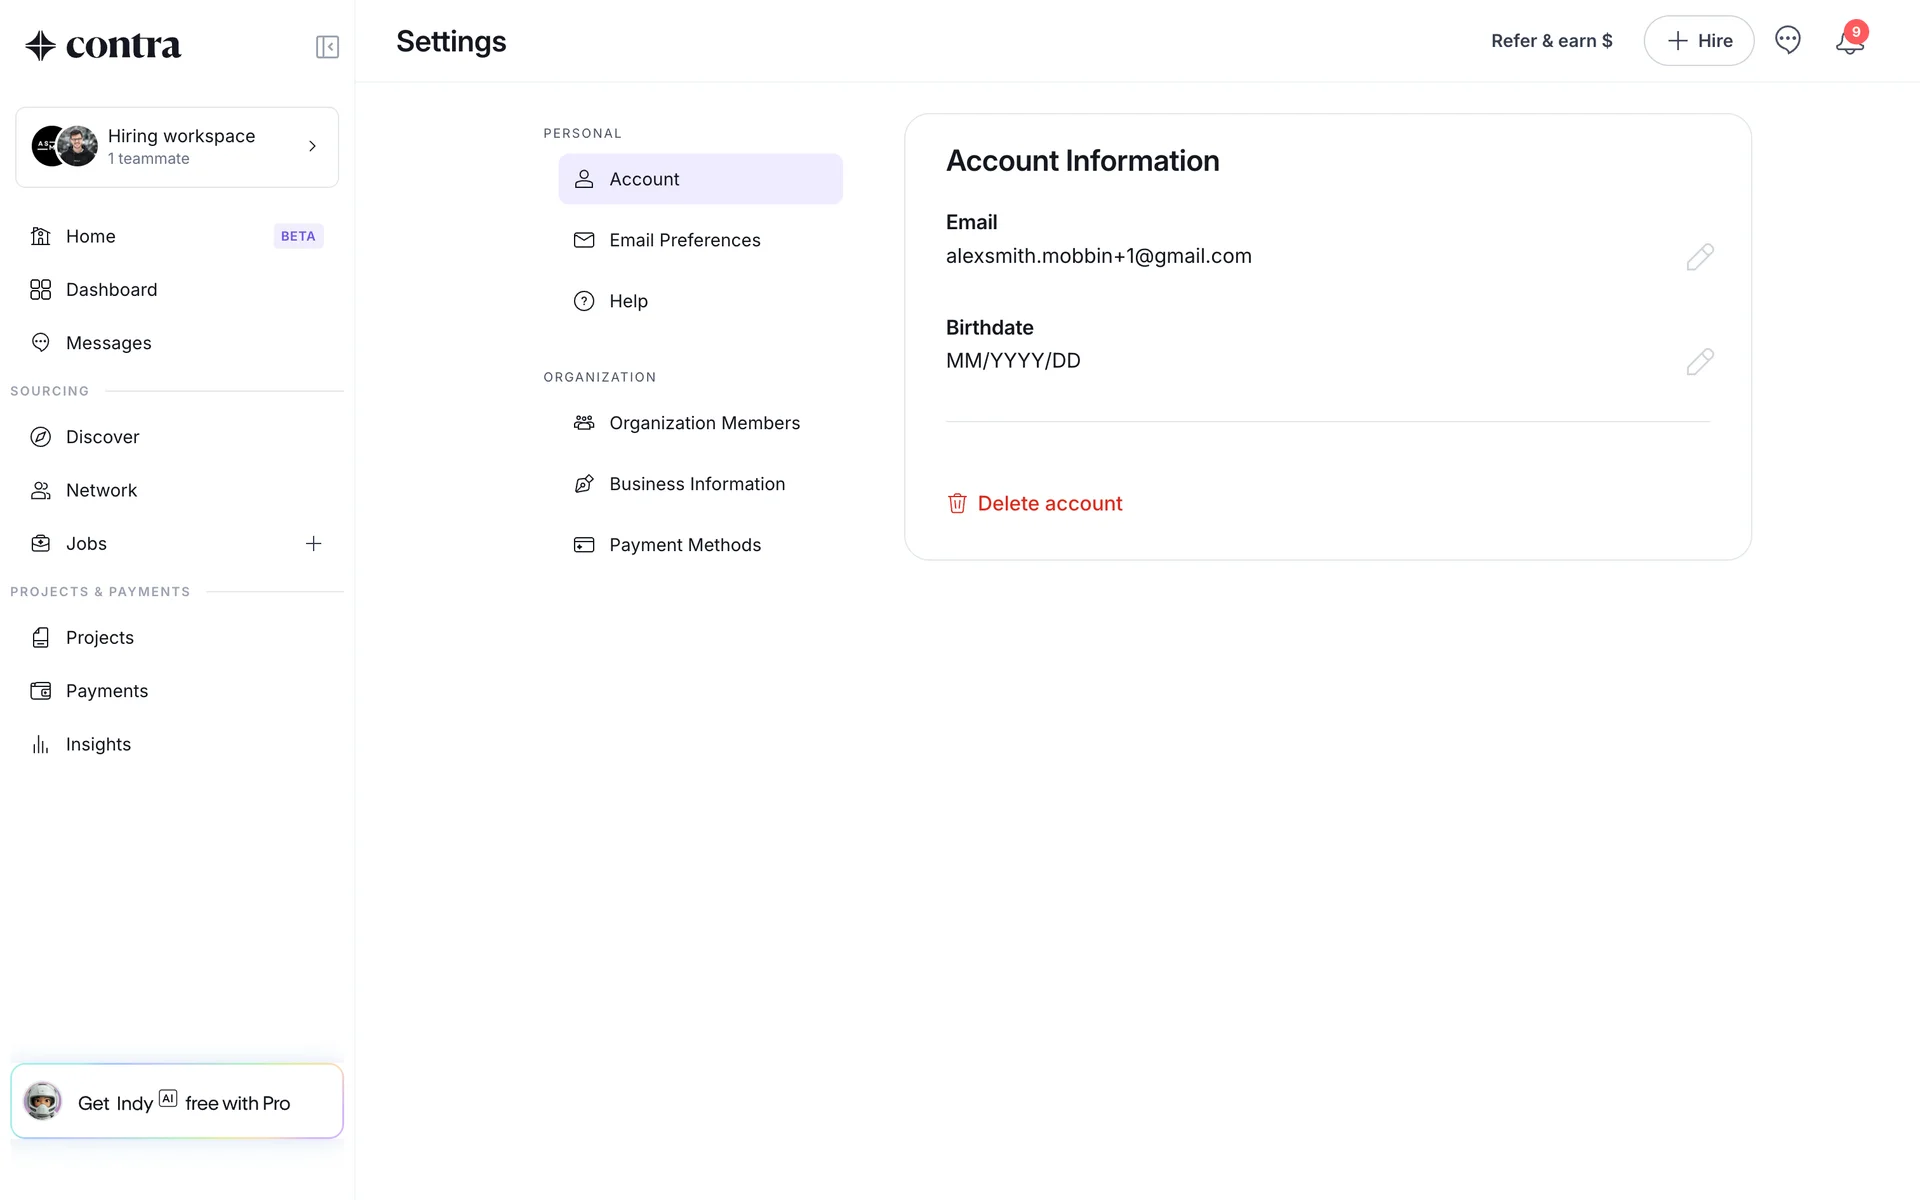Image resolution: width=1920 pixels, height=1200 pixels.
Task: Collapse the sidebar with the panel icon
Action: [x=327, y=47]
